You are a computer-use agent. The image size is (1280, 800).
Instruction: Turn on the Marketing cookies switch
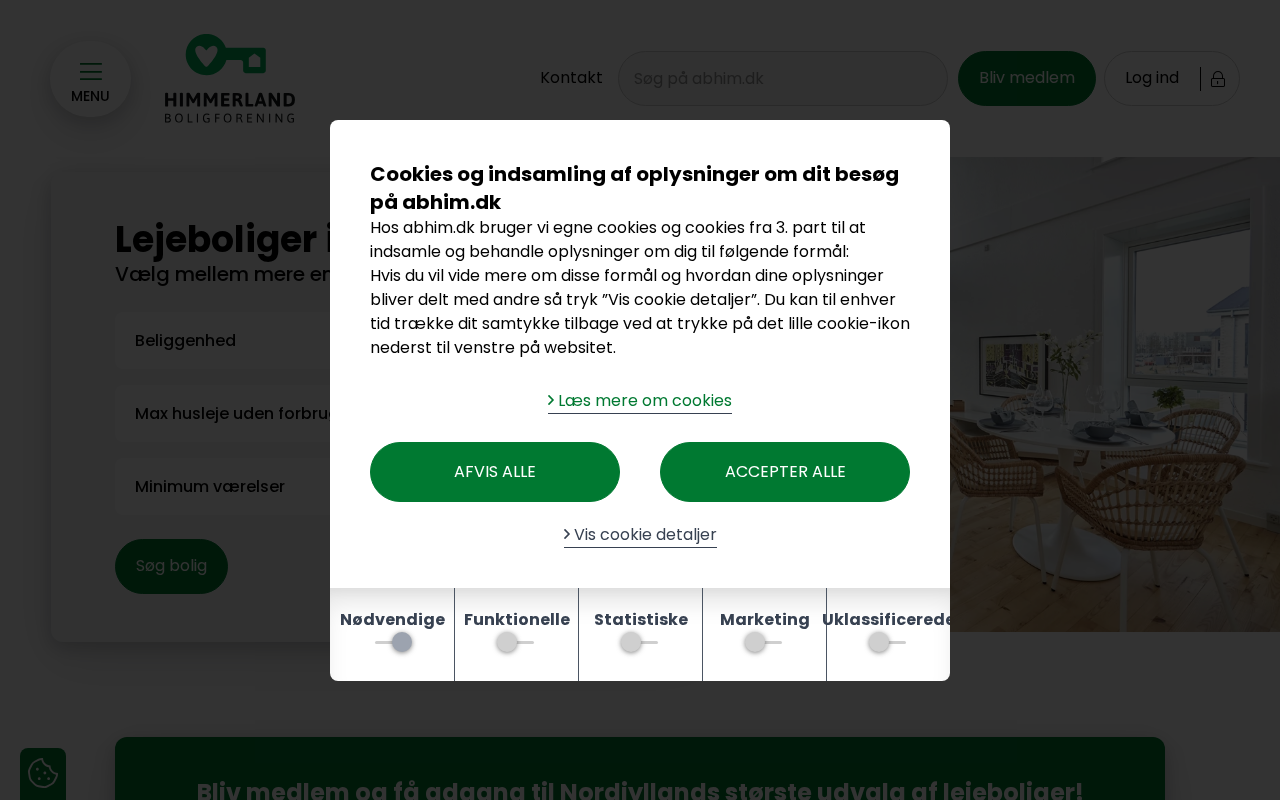[x=764, y=642]
